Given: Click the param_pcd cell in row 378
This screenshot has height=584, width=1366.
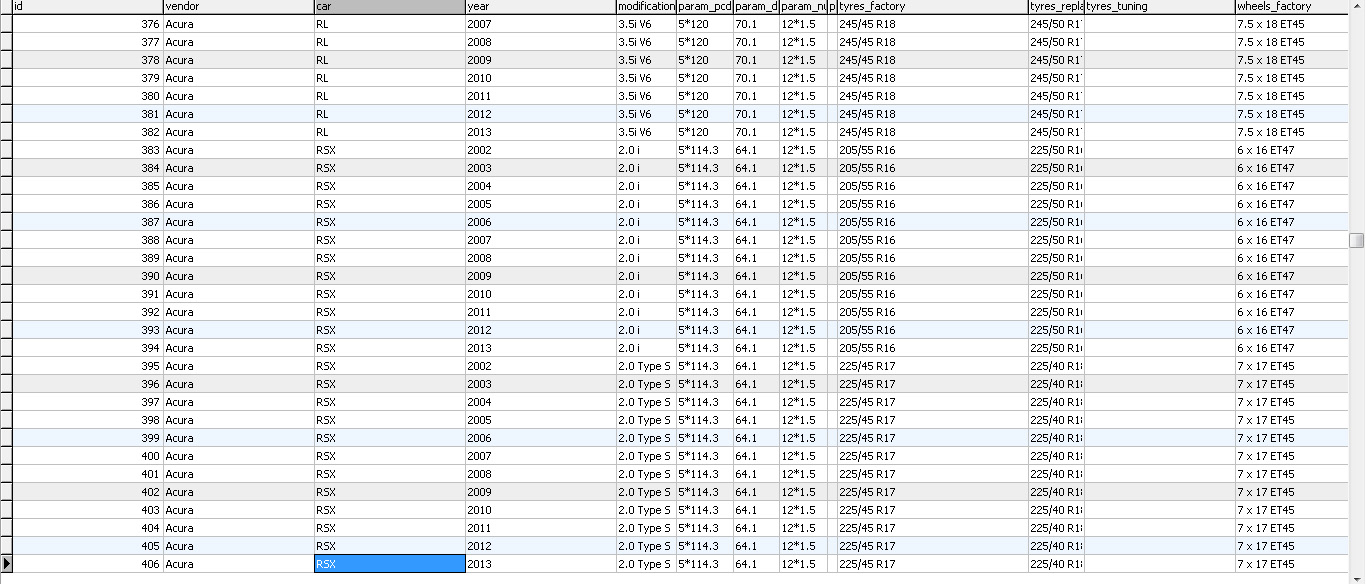Looking at the screenshot, I should [x=704, y=60].
